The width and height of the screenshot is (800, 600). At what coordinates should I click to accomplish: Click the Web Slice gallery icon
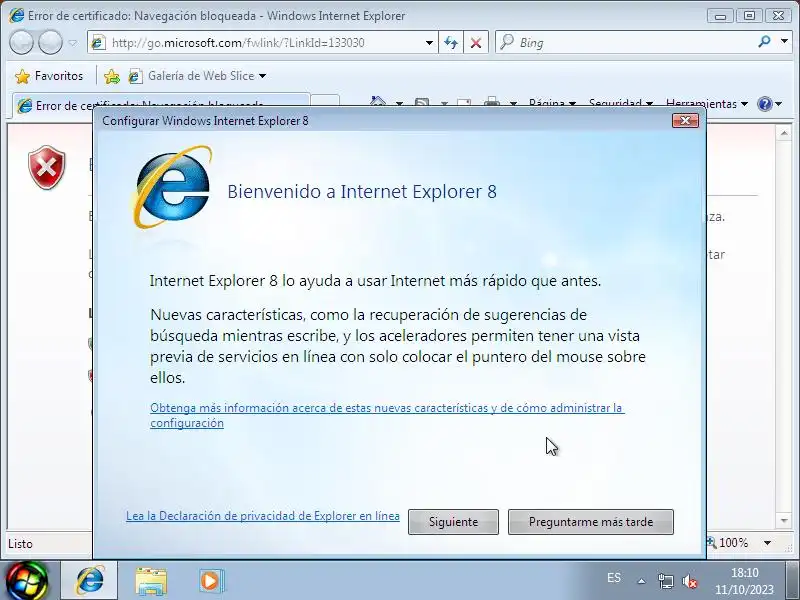tap(135, 76)
